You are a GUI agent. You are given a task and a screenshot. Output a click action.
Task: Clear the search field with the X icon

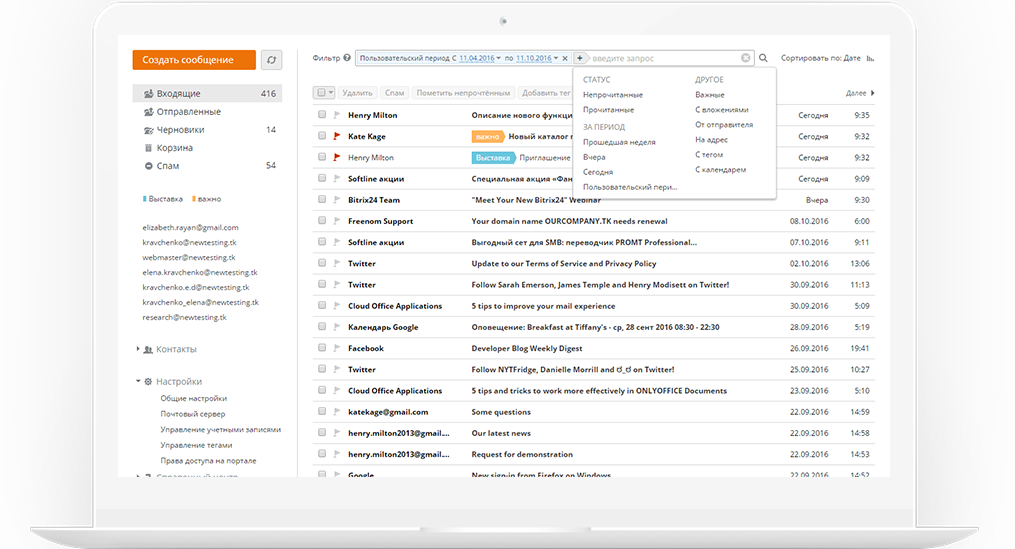point(746,58)
